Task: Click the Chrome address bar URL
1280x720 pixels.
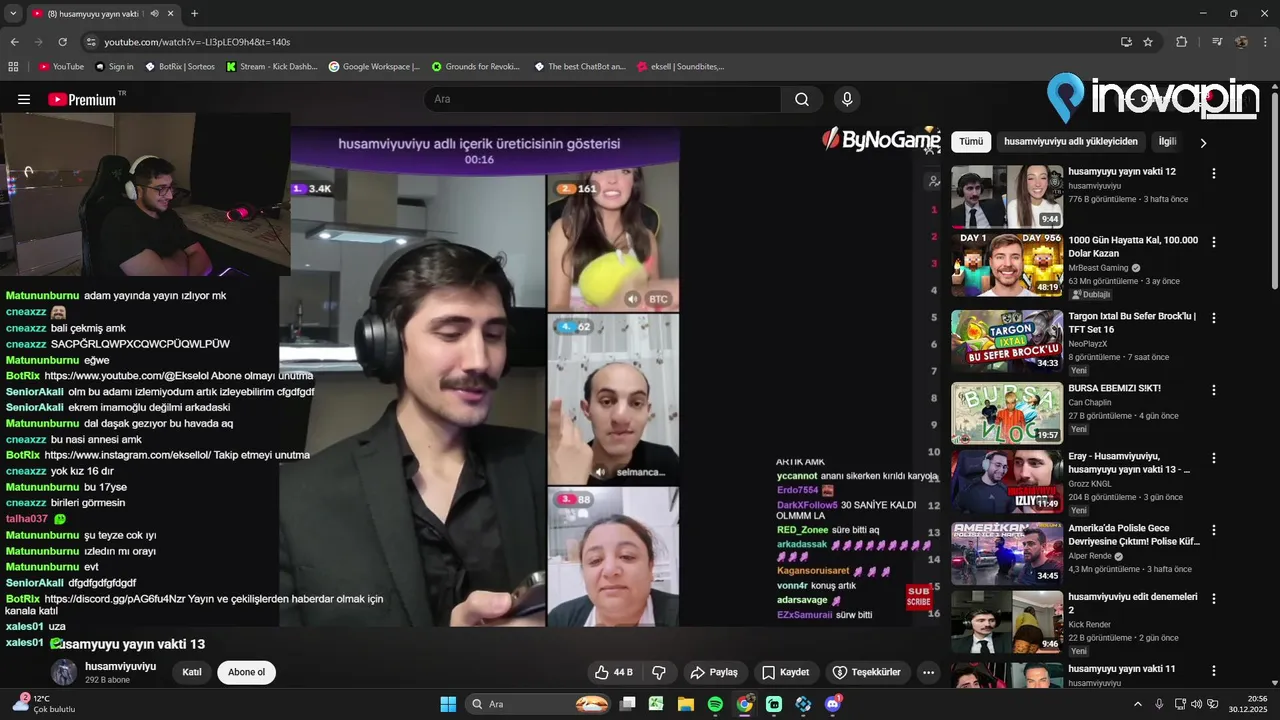Action: pyautogui.click(x=197, y=42)
